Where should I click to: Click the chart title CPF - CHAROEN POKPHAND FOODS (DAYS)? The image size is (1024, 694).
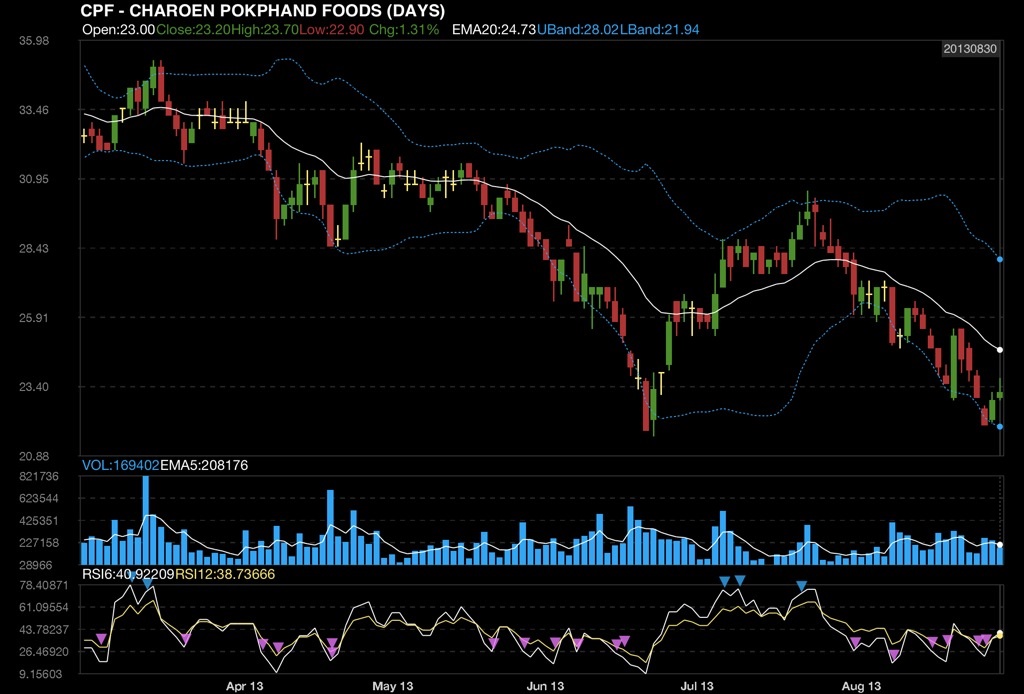click(x=263, y=10)
